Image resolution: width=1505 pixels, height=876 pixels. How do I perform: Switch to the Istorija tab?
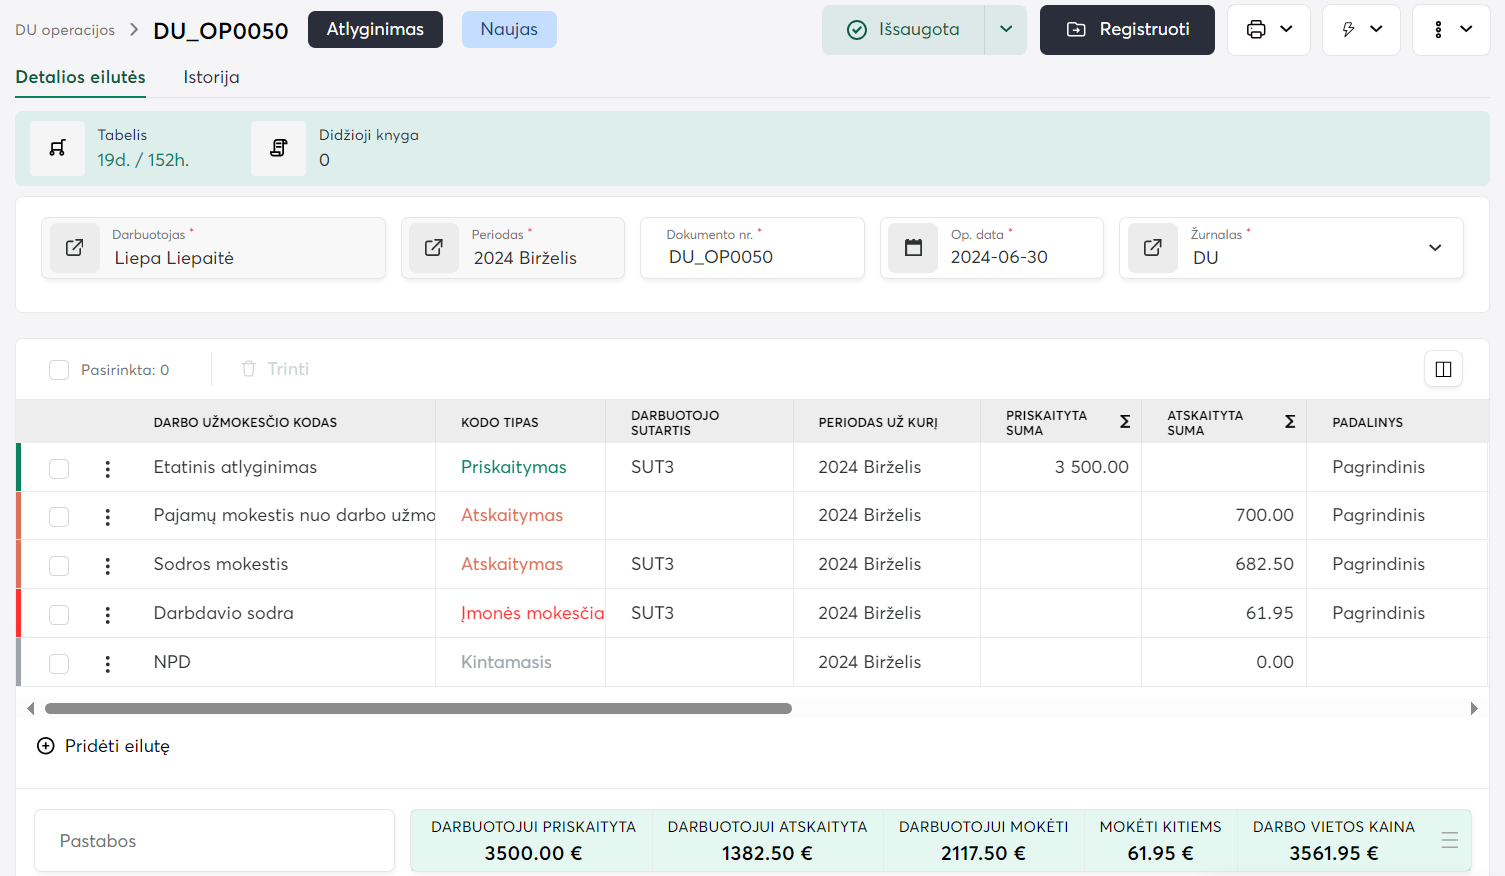211,77
